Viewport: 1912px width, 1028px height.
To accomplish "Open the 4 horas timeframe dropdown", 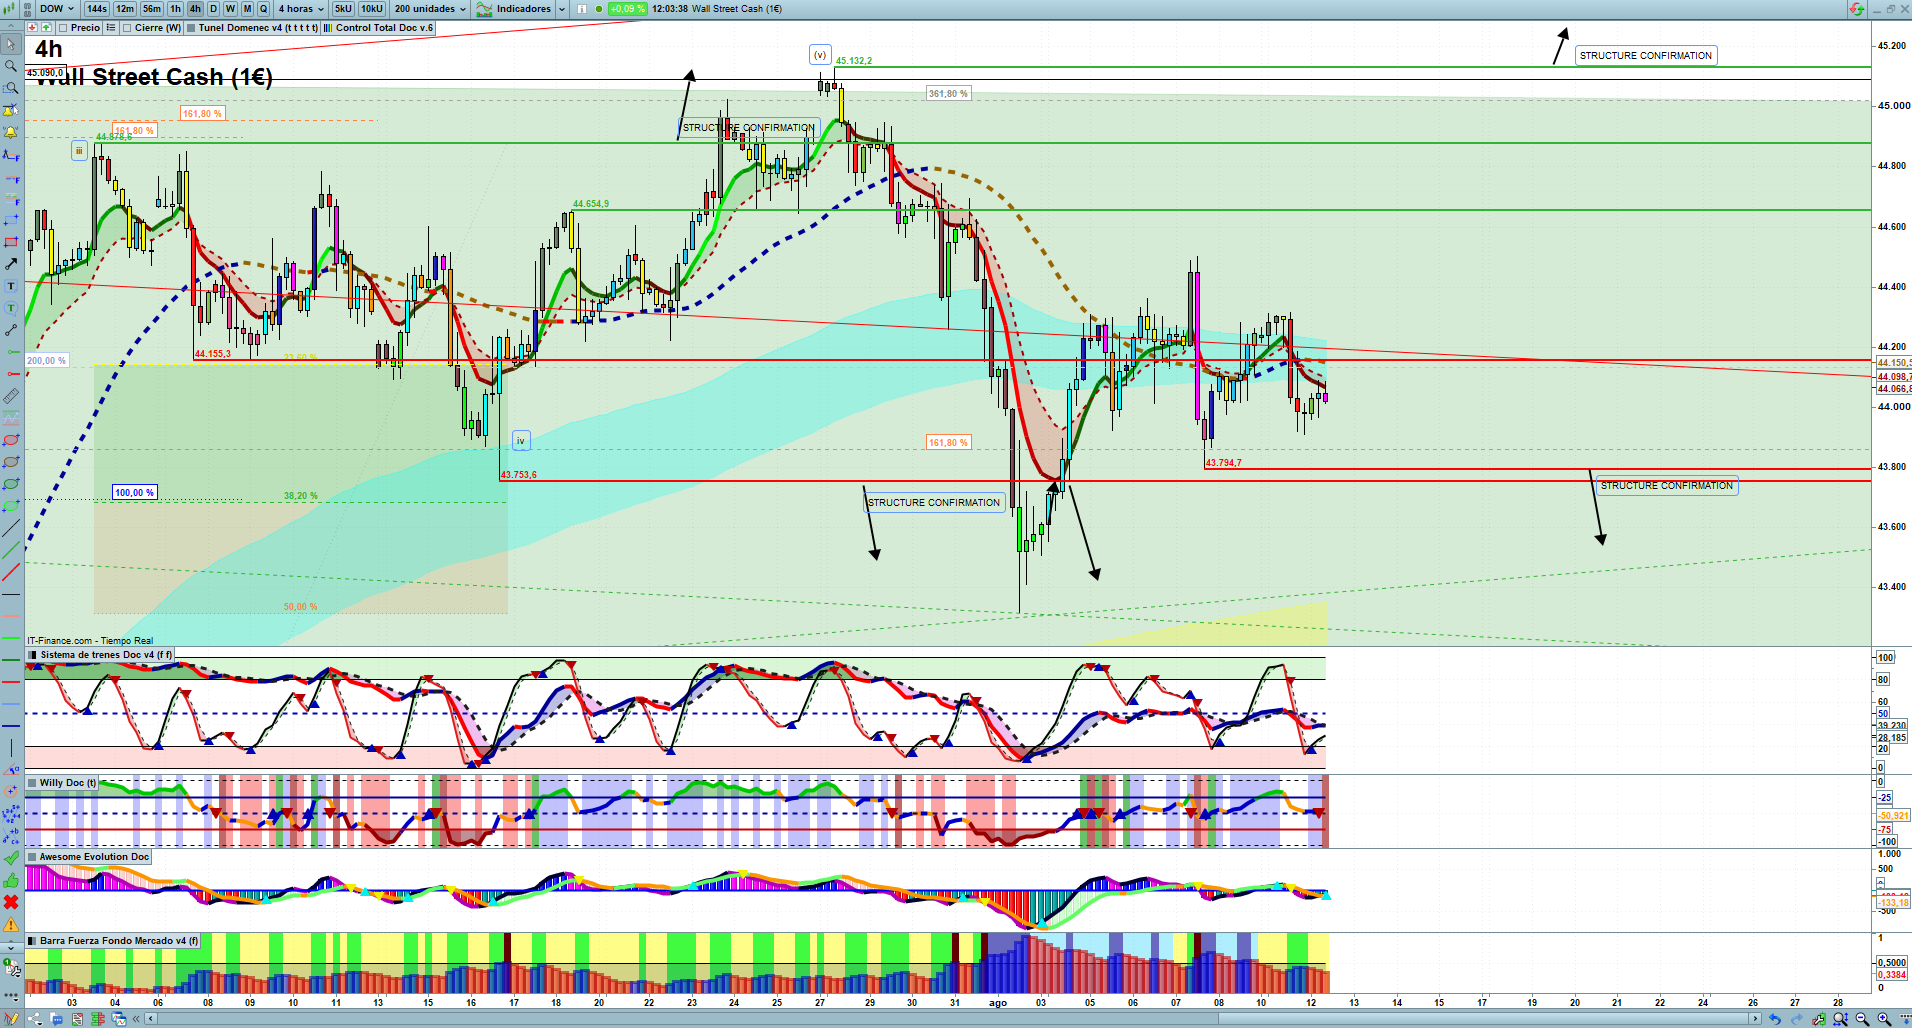I will 300,9.
